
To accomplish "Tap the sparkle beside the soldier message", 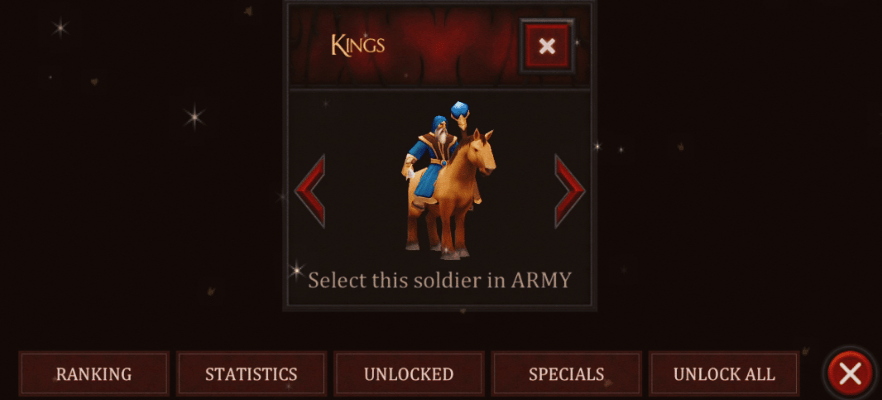I will pyautogui.click(x=296, y=271).
